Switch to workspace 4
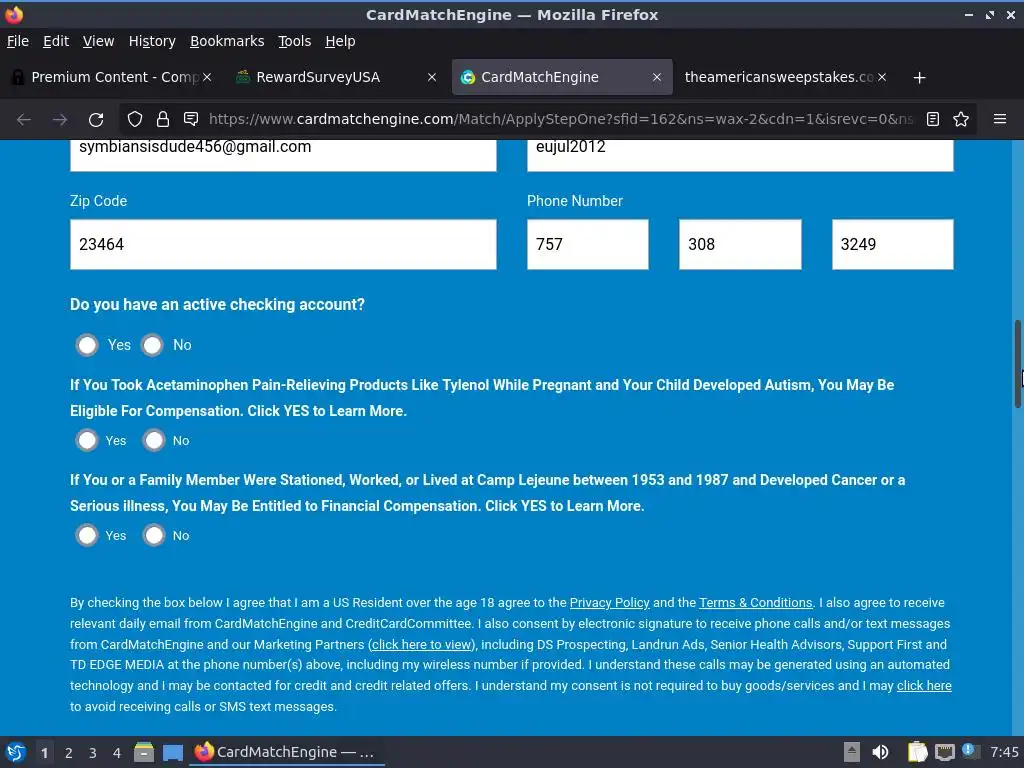Screen dimensions: 1024x768 click(116, 753)
